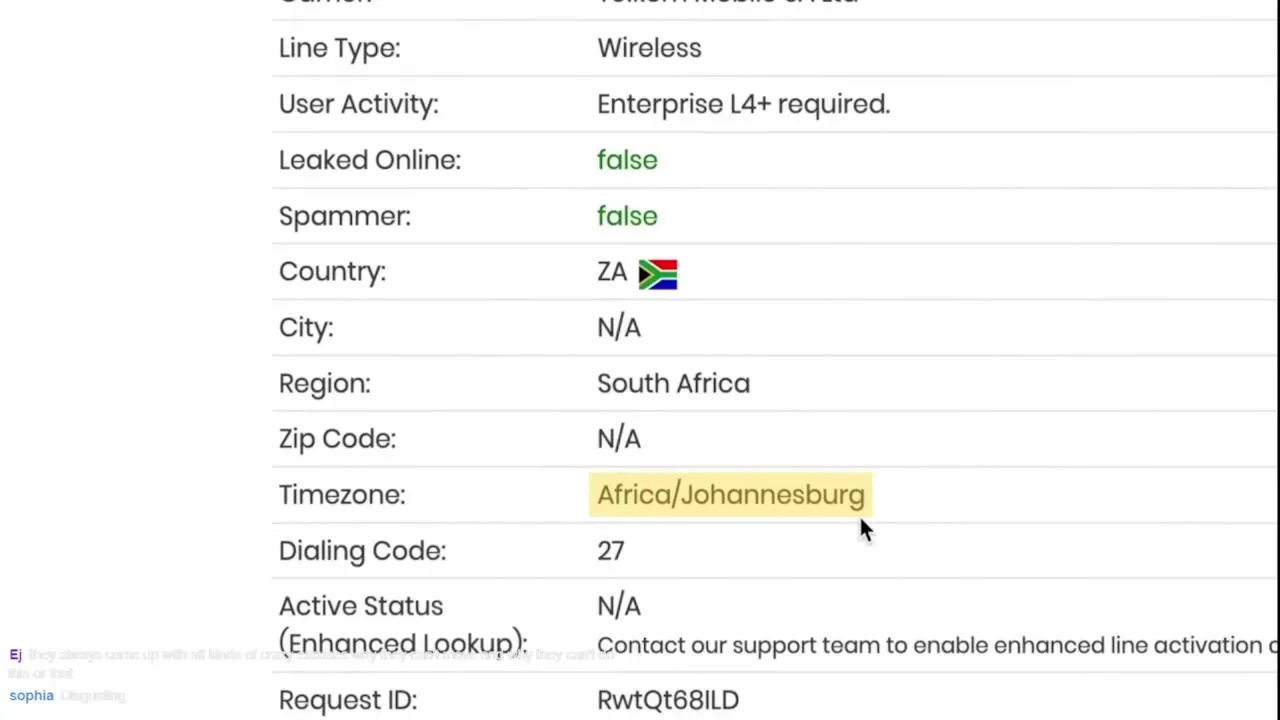The image size is (1280, 720).
Task: Click the Dialing Code field label
Action: point(362,551)
